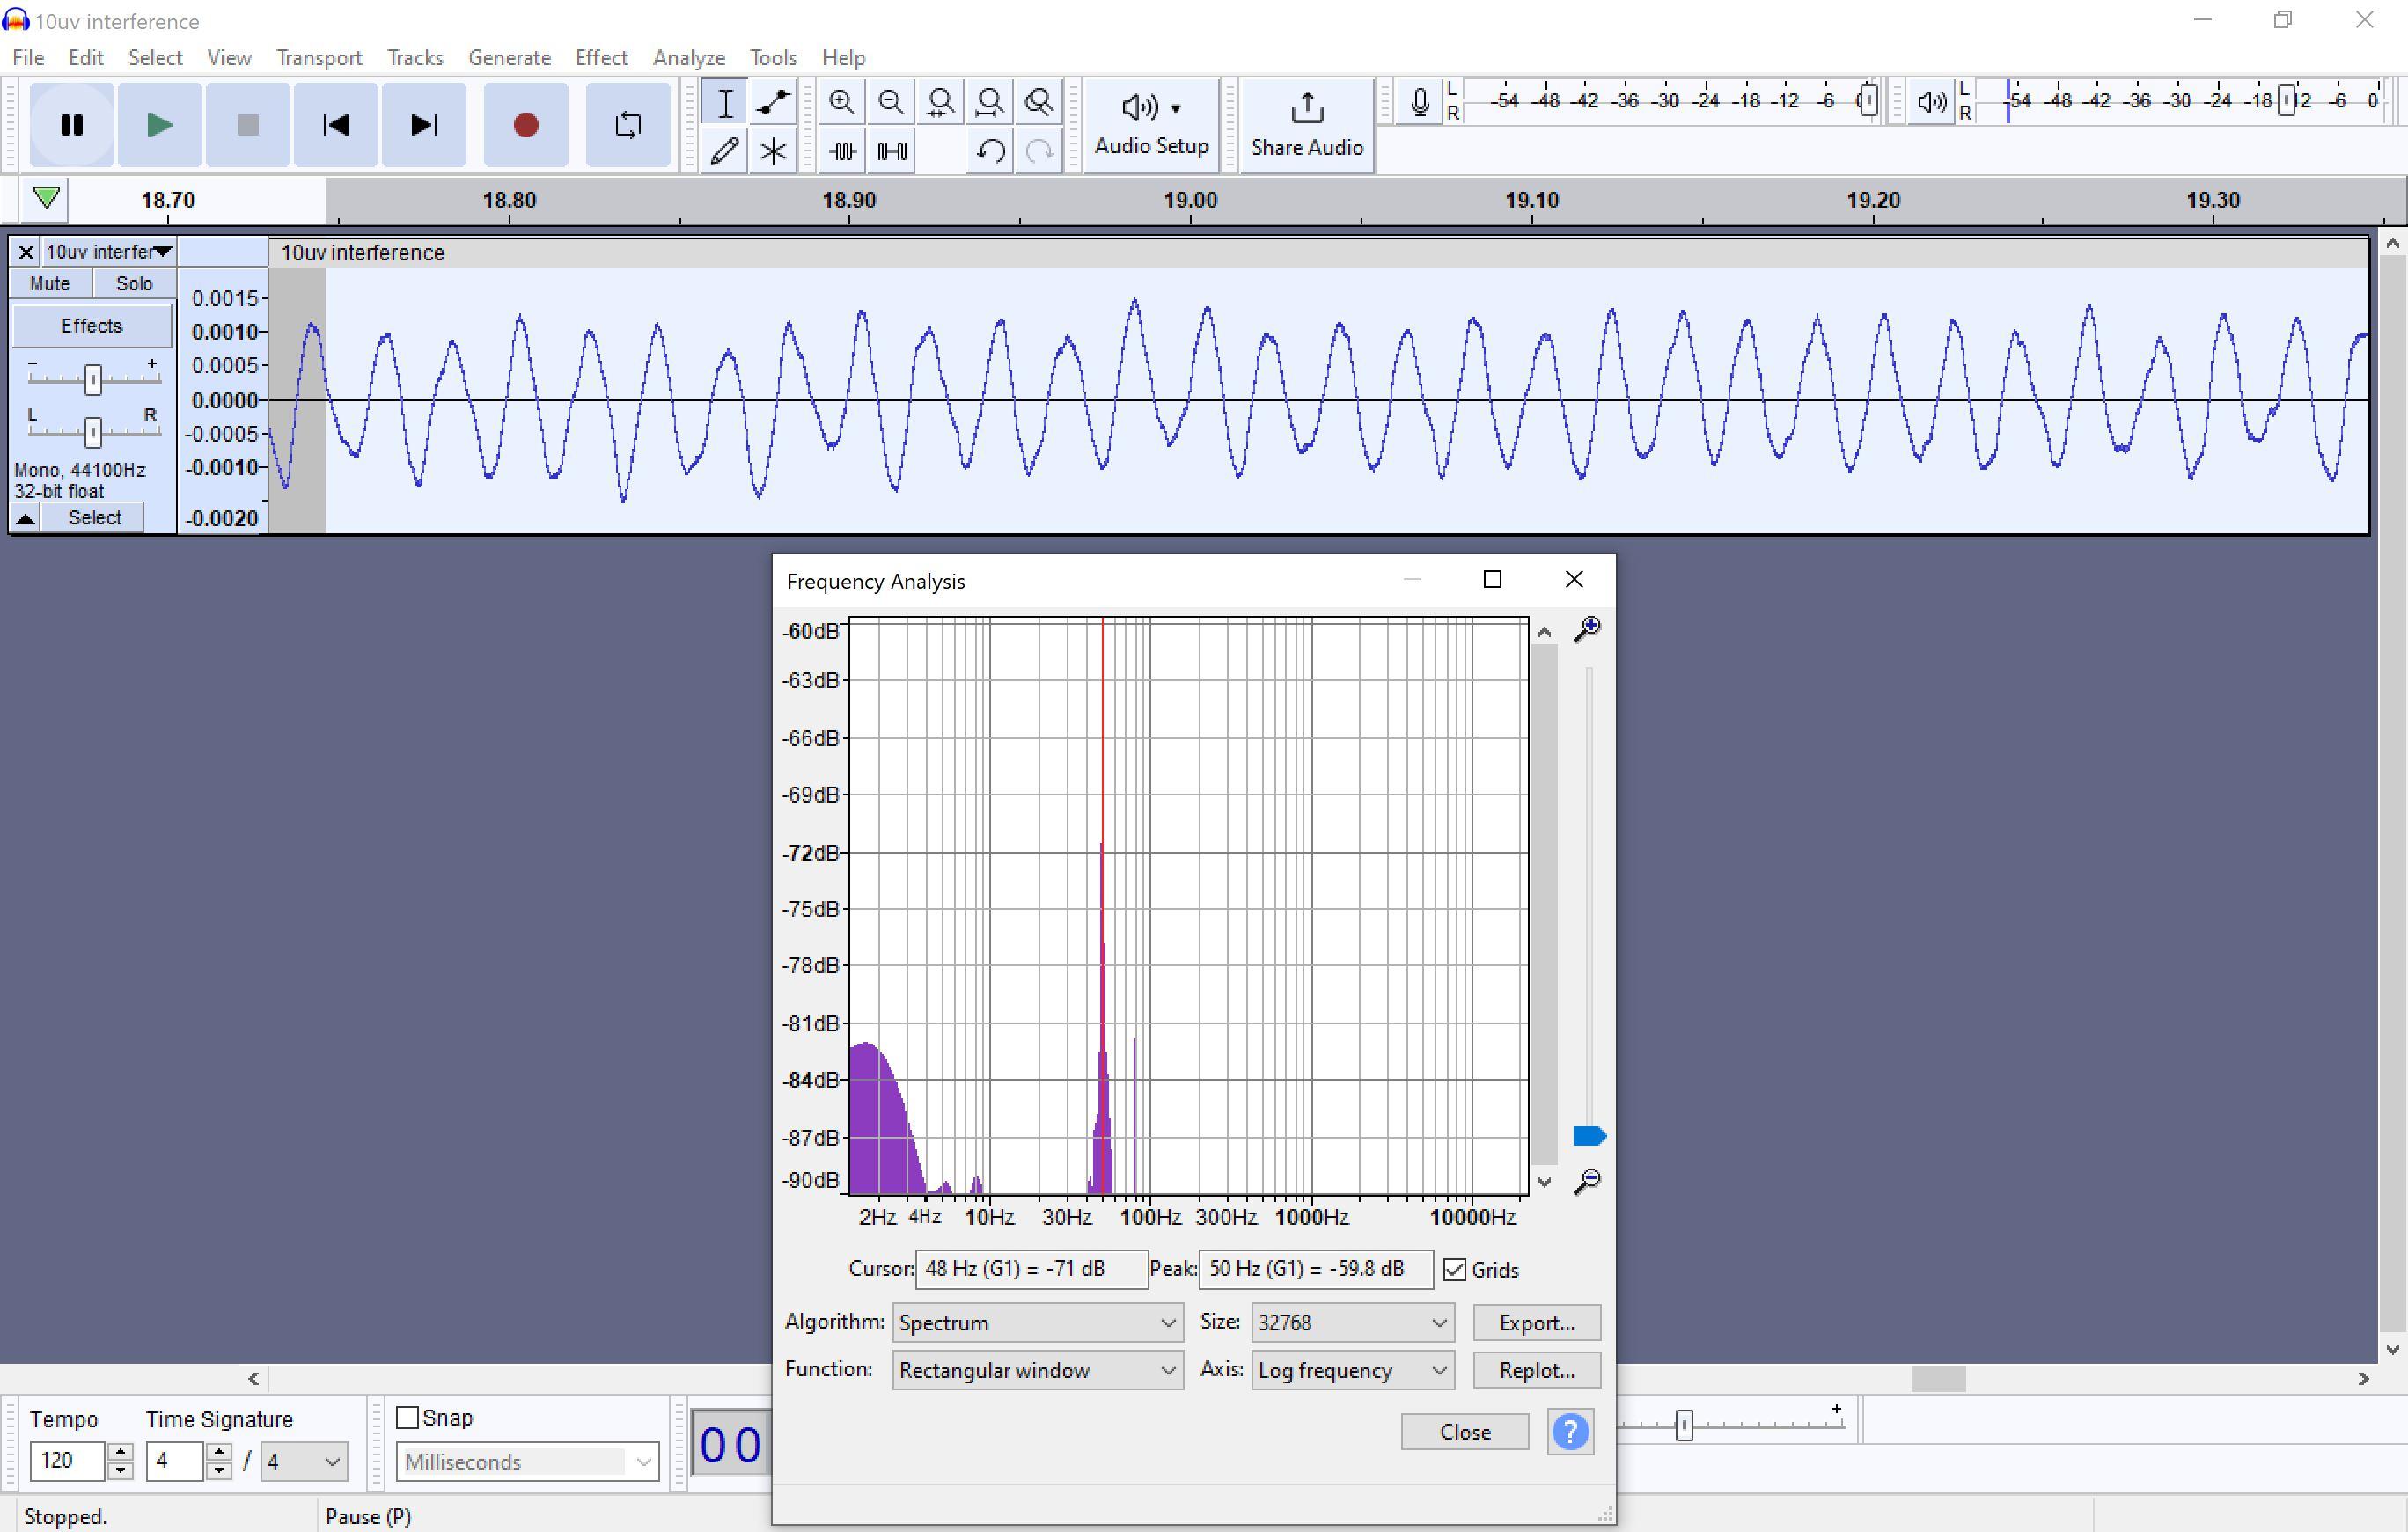Click the record meter microphone icon
The height and width of the screenshot is (1532, 2408).
[1419, 102]
